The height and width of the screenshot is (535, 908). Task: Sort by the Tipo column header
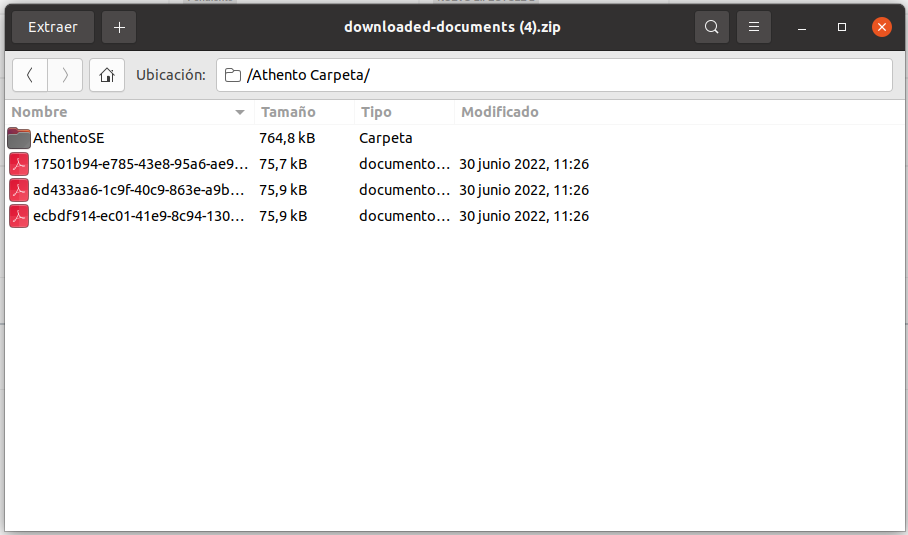click(x=376, y=112)
